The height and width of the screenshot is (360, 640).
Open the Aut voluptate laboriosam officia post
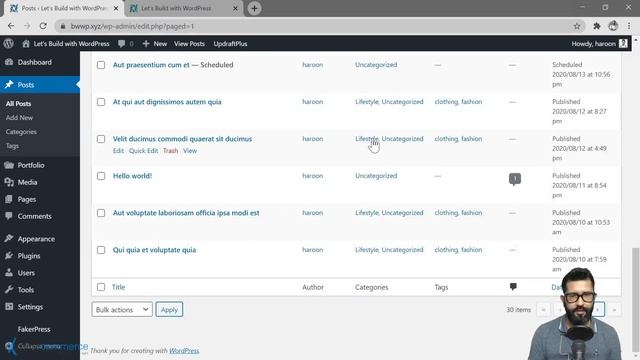186,213
